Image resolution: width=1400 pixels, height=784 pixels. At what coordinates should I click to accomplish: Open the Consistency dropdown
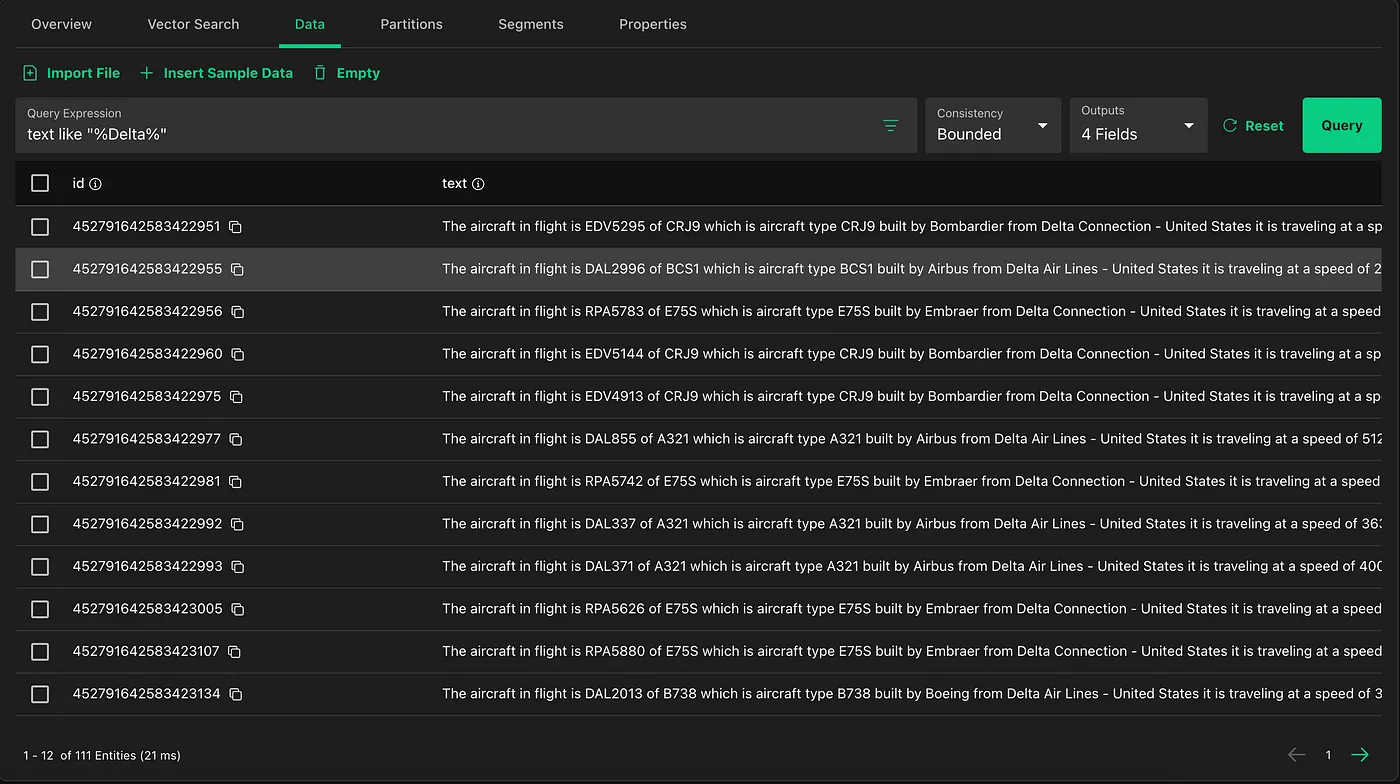pyautogui.click(x=992, y=125)
